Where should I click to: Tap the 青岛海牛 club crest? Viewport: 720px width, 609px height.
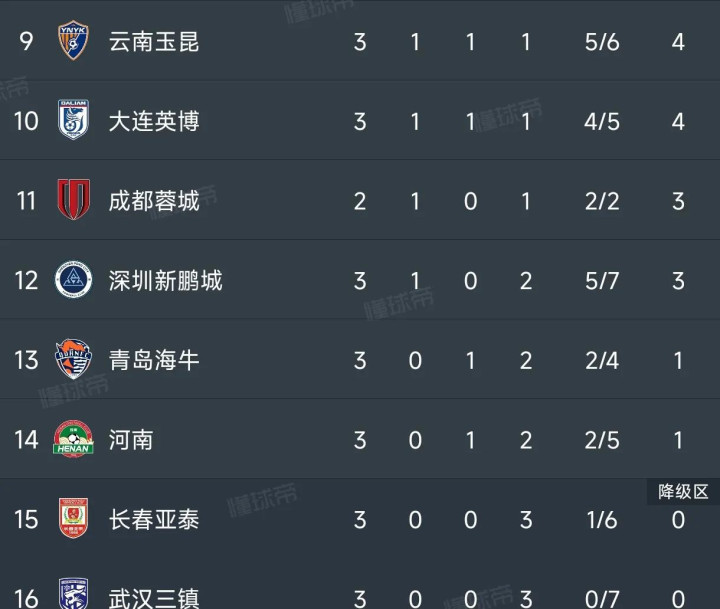pos(73,359)
